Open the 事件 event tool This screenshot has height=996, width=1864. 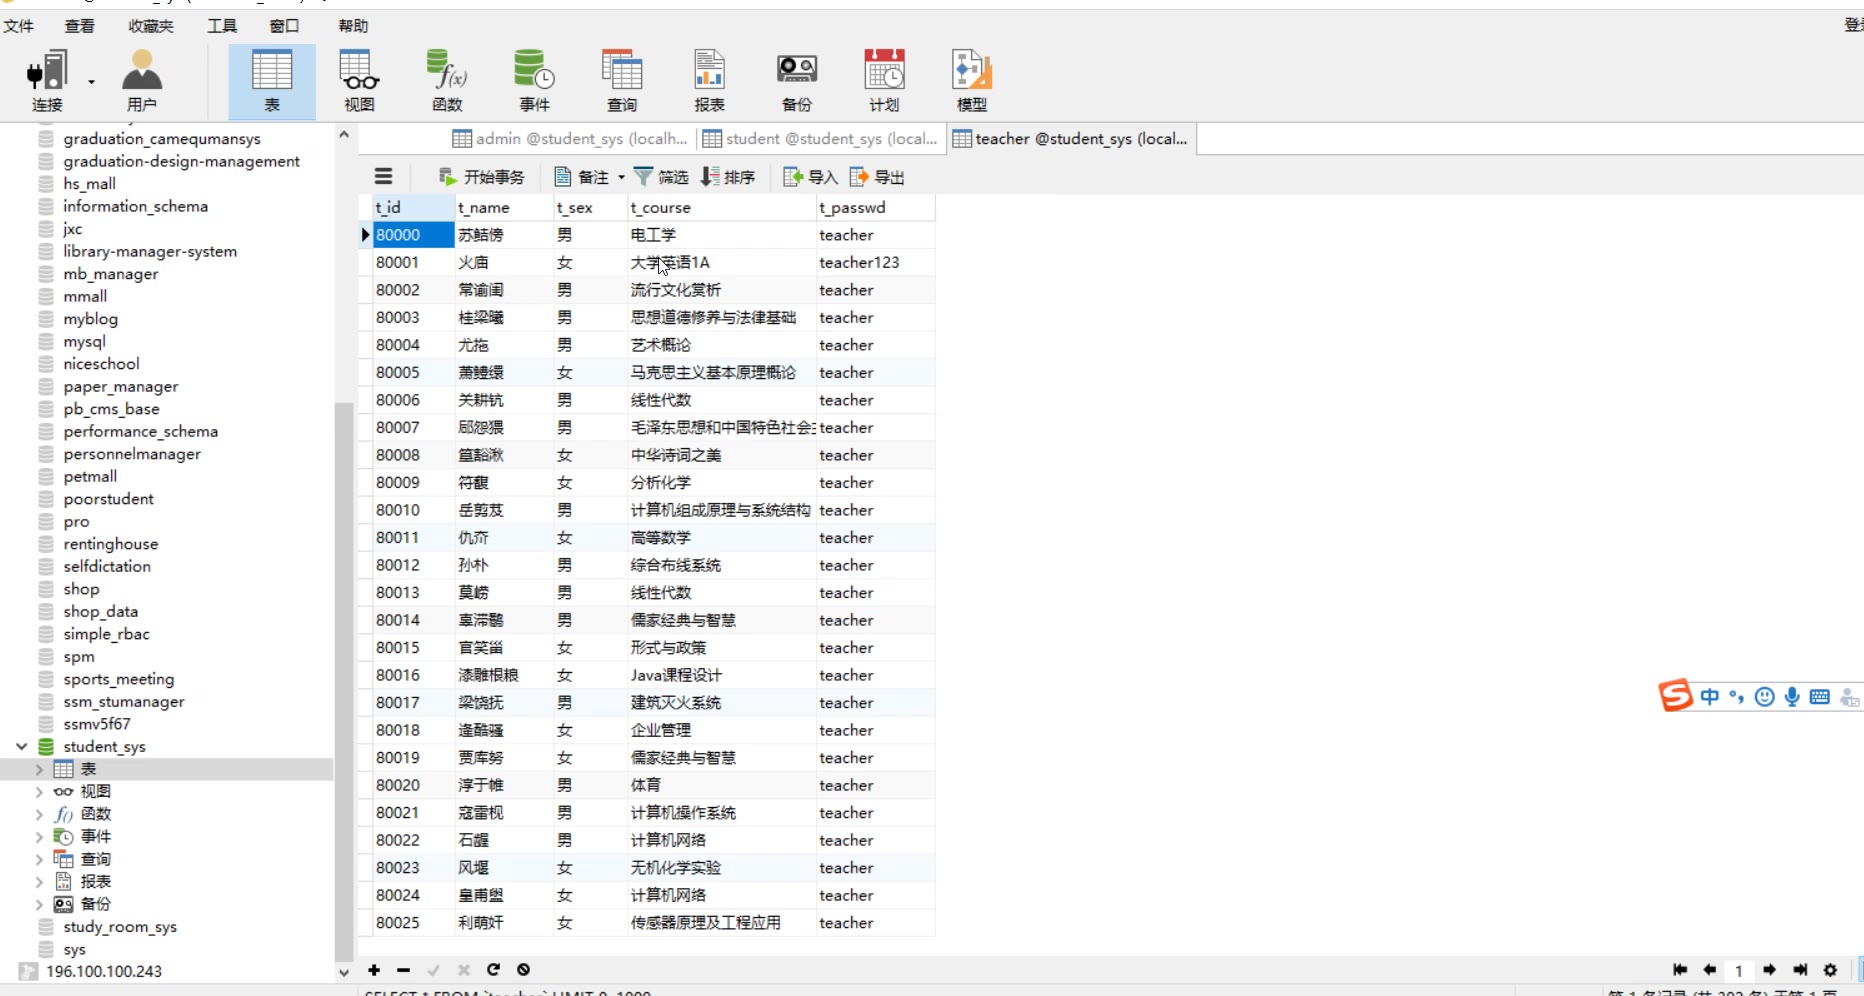pos(534,80)
